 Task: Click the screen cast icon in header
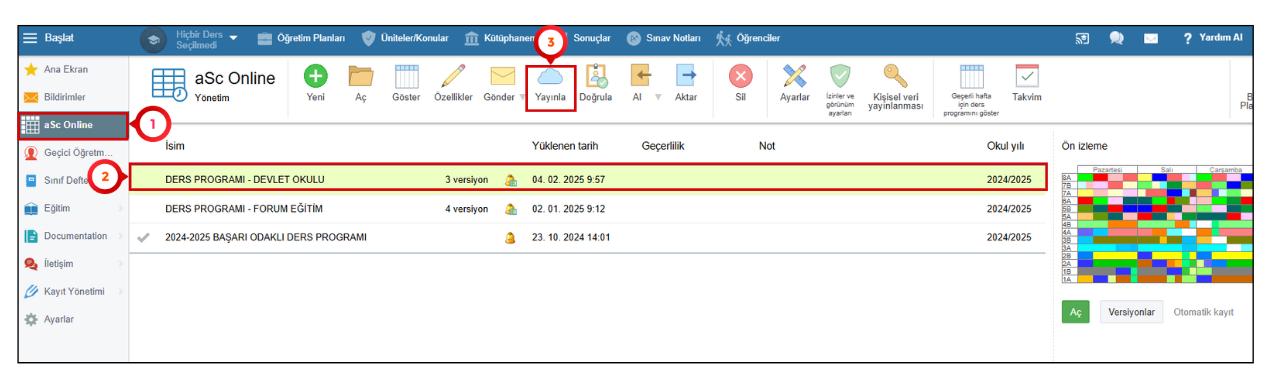tap(1082, 38)
